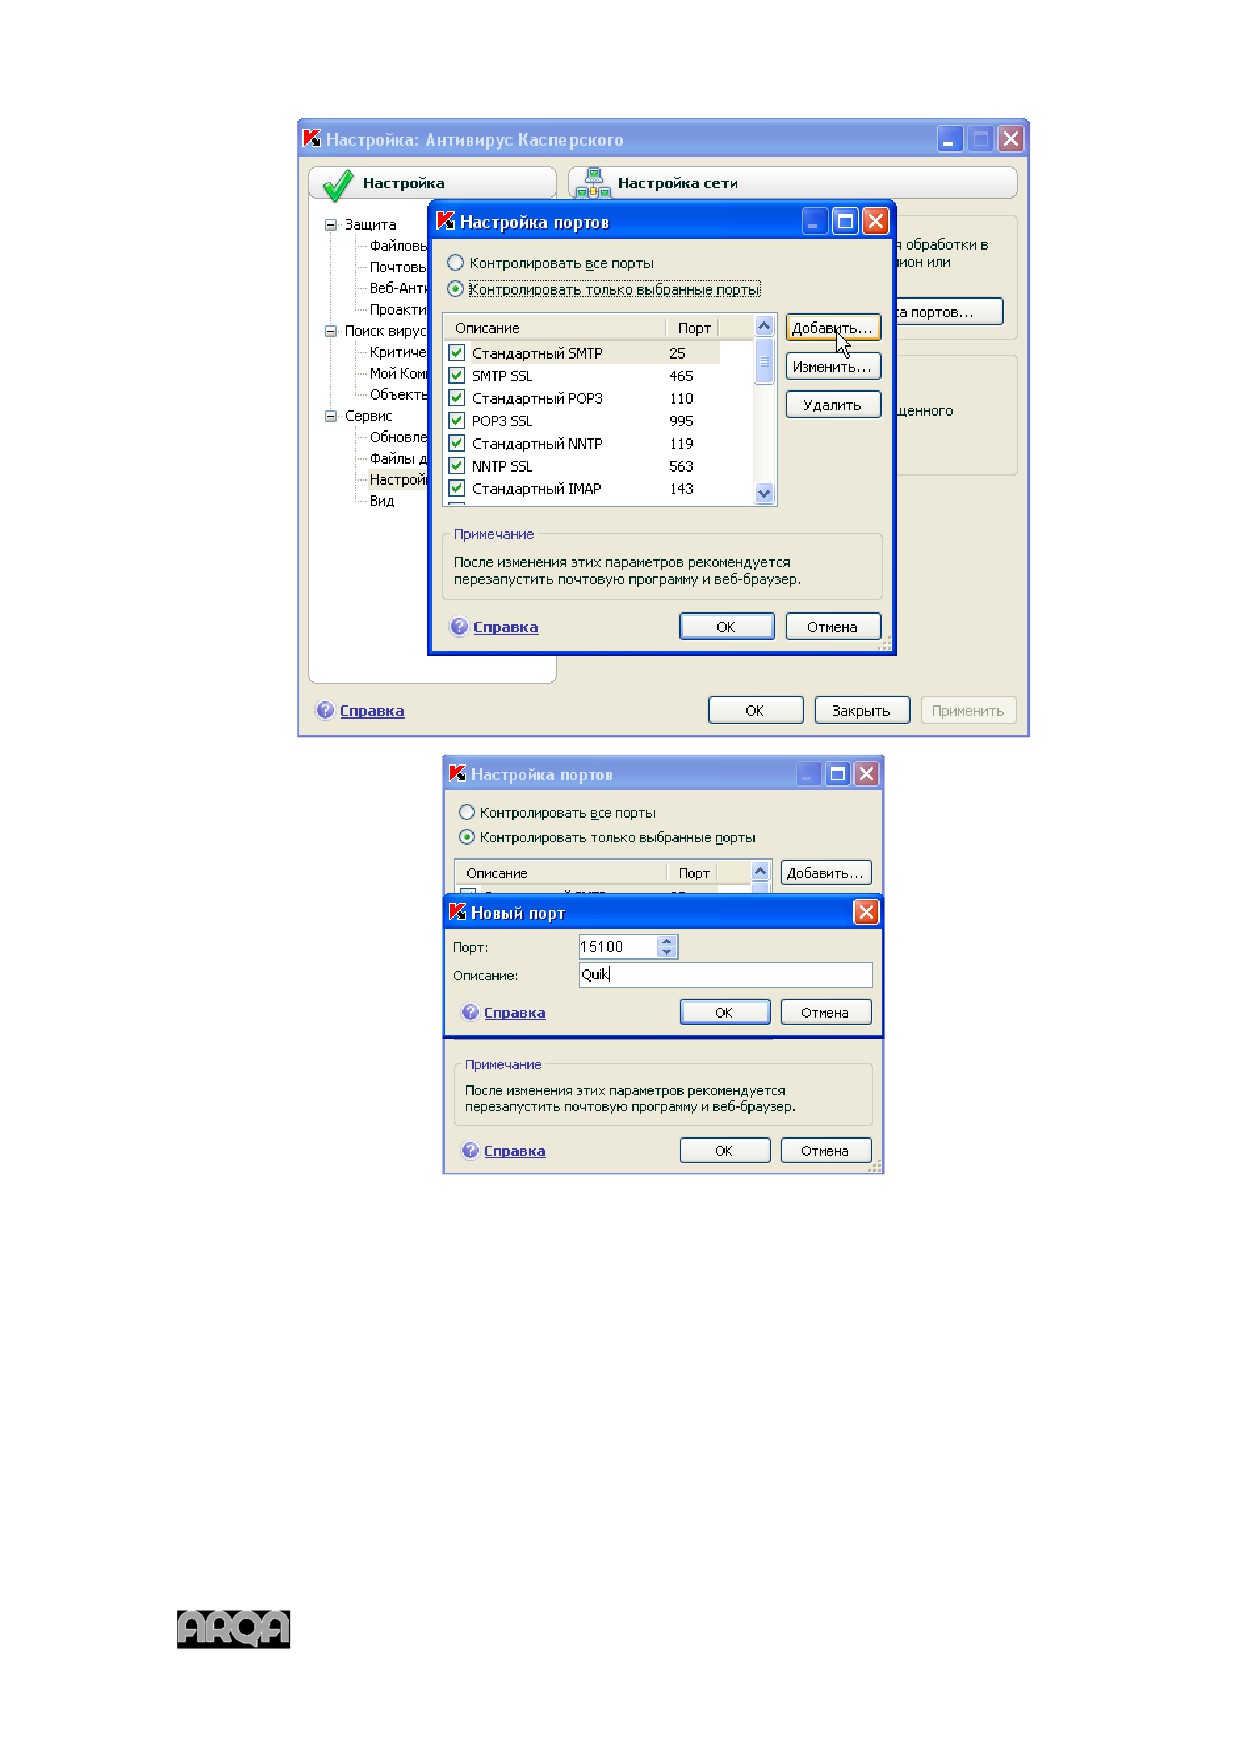The height and width of the screenshot is (1752, 1239).
Task: Click OK in the main Антивирус Касперского window
Action: click(755, 711)
